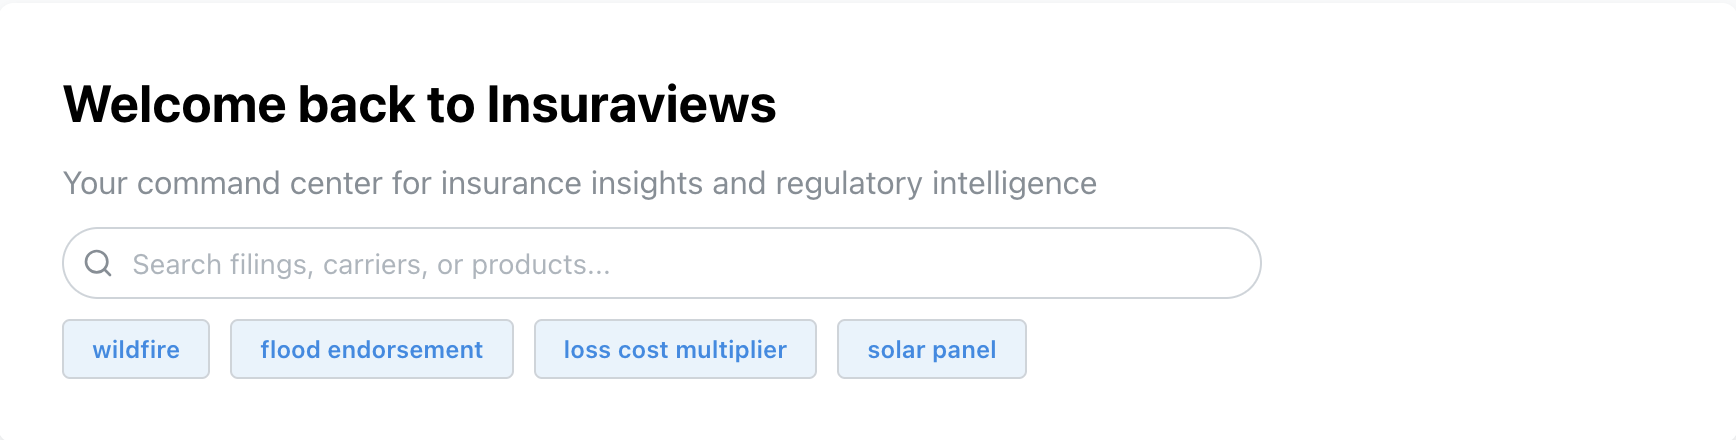Click the 'Search filings, carriers, or products' placeholder
The image size is (1736, 440).
(371, 264)
